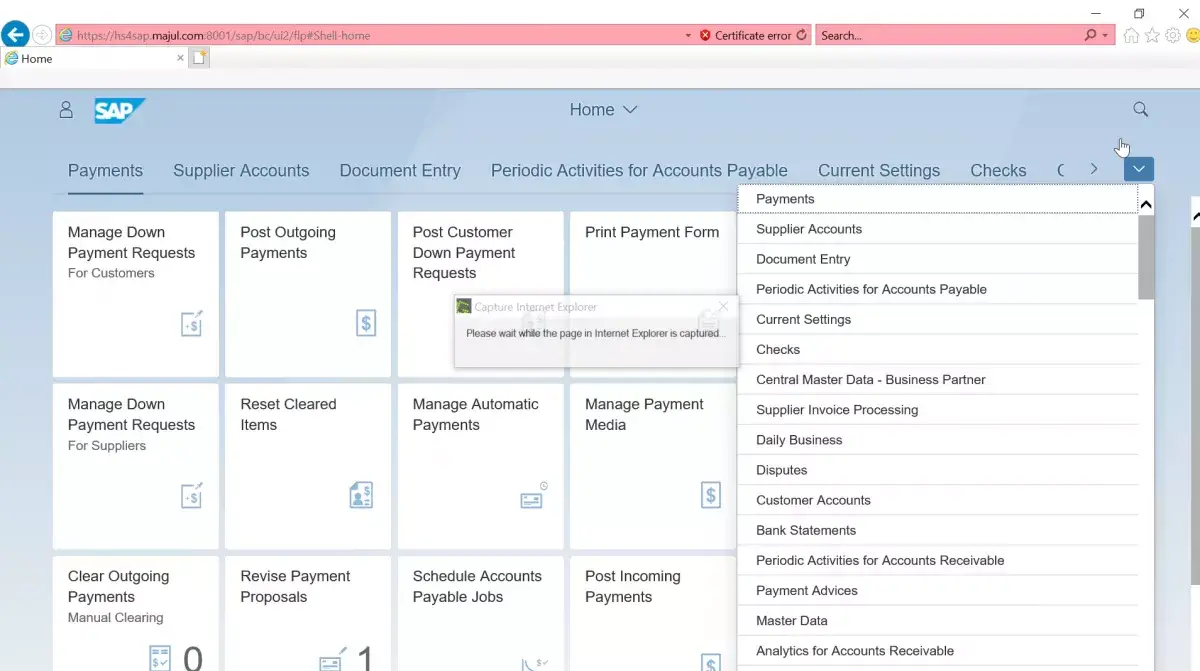The width and height of the screenshot is (1200, 671).
Task: Open Manage Payment Media tile
Action: click(653, 466)
